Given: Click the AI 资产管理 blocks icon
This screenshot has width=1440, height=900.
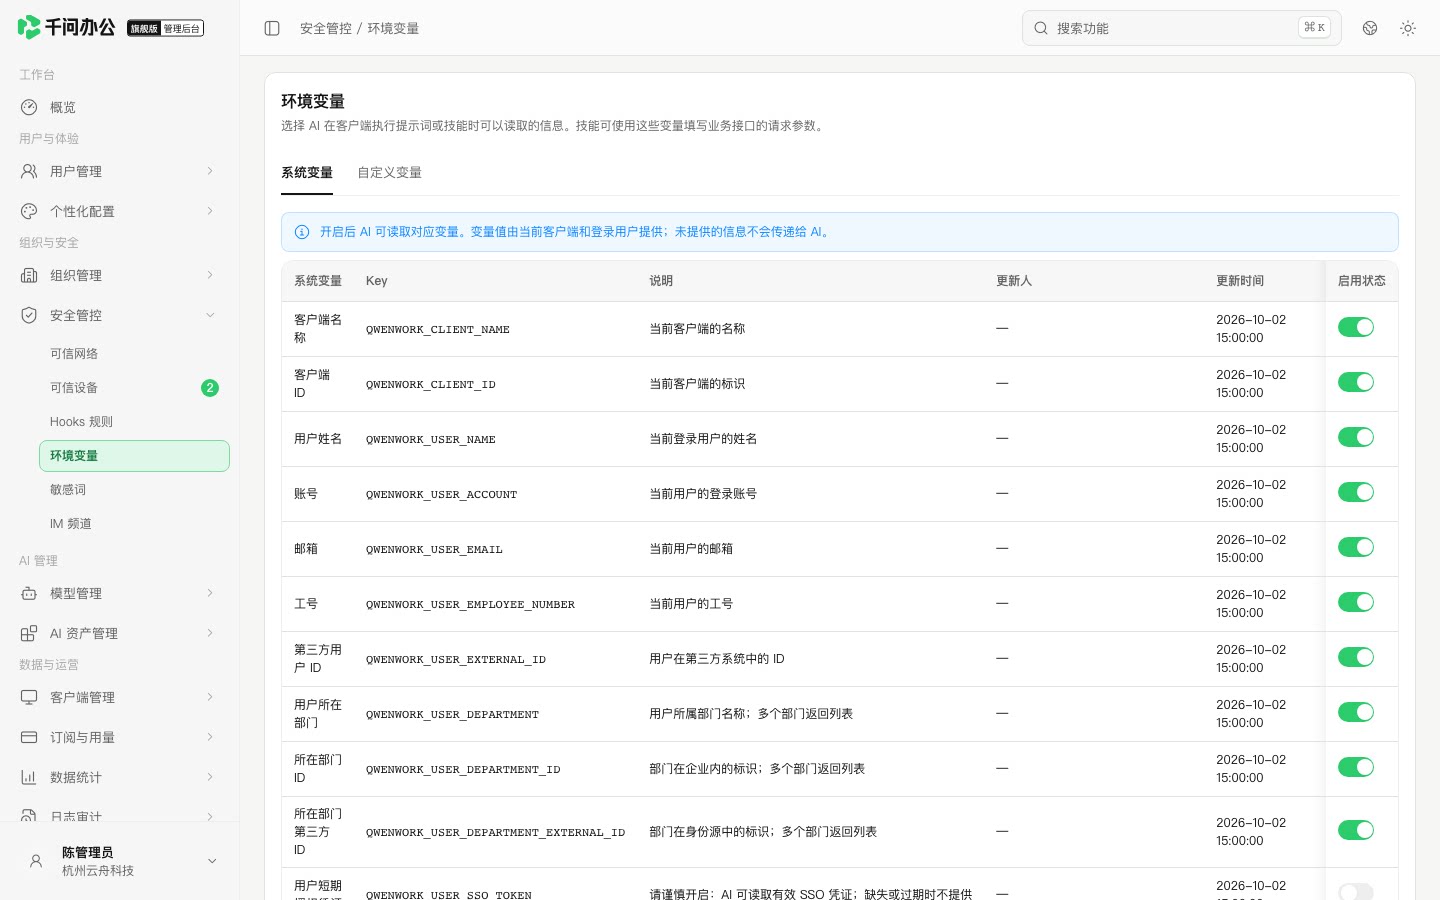Looking at the screenshot, I should [x=29, y=633].
